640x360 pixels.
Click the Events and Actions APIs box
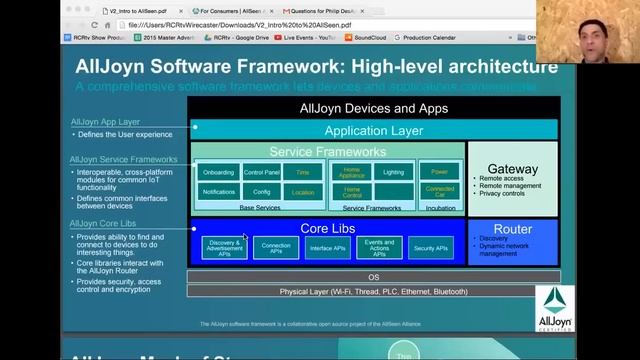pyautogui.click(x=379, y=248)
